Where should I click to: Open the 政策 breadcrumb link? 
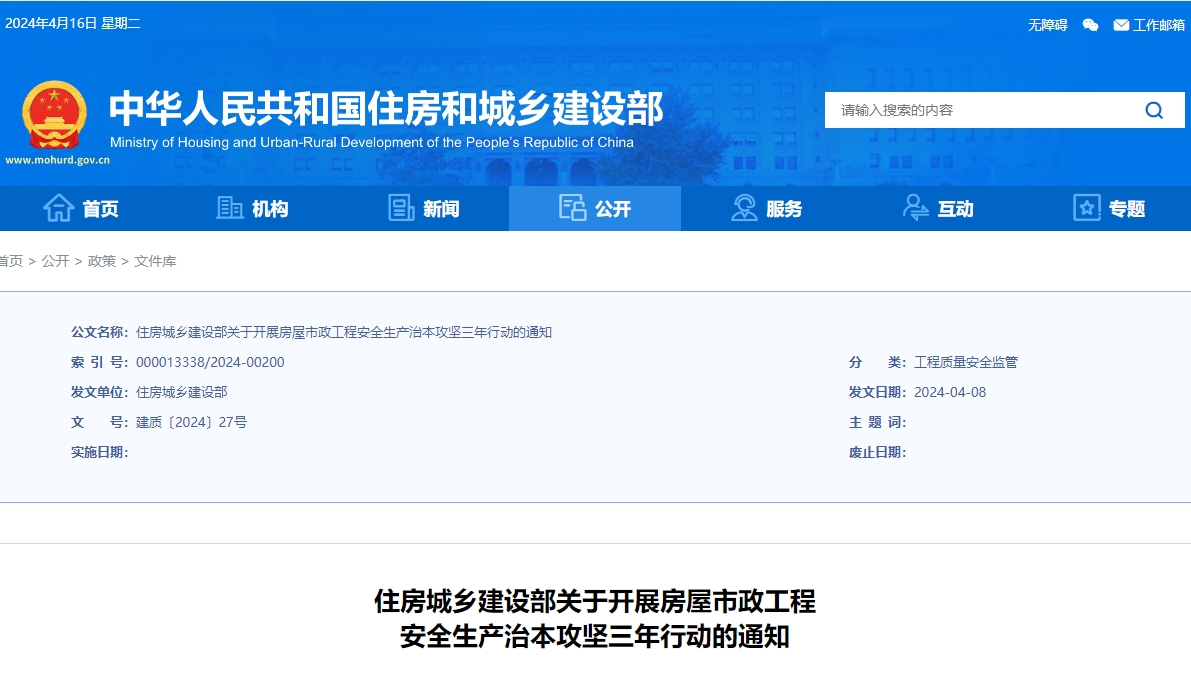[x=99, y=261]
